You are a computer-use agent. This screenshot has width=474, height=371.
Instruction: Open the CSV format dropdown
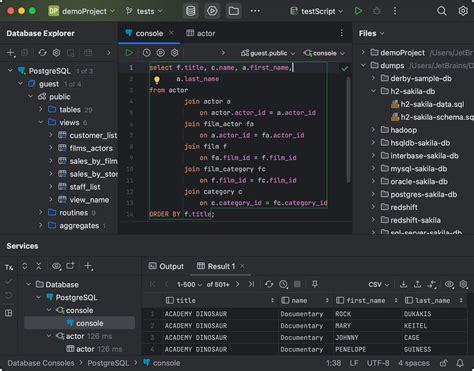point(379,284)
